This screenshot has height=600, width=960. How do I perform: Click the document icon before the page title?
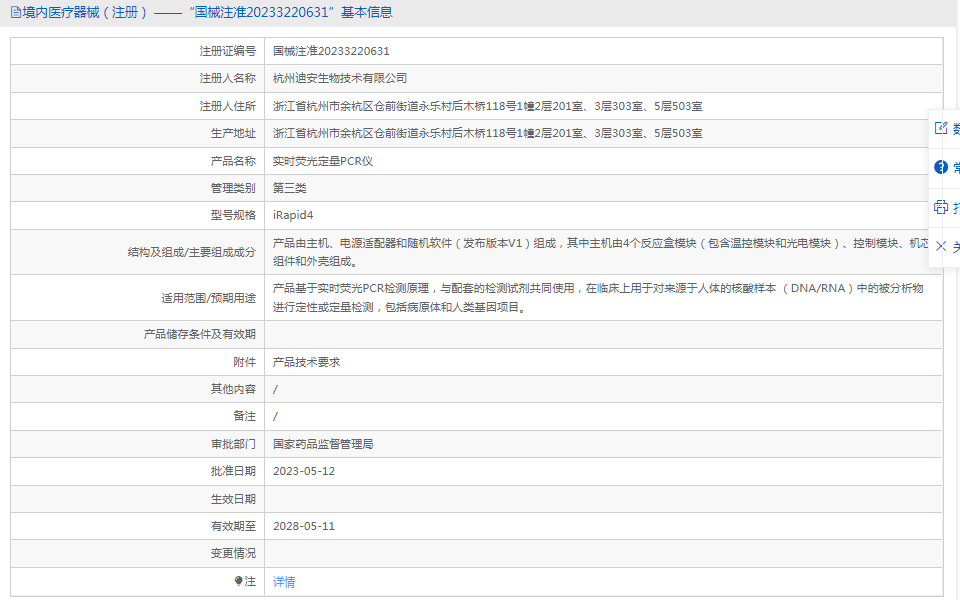(x=15, y=12)
